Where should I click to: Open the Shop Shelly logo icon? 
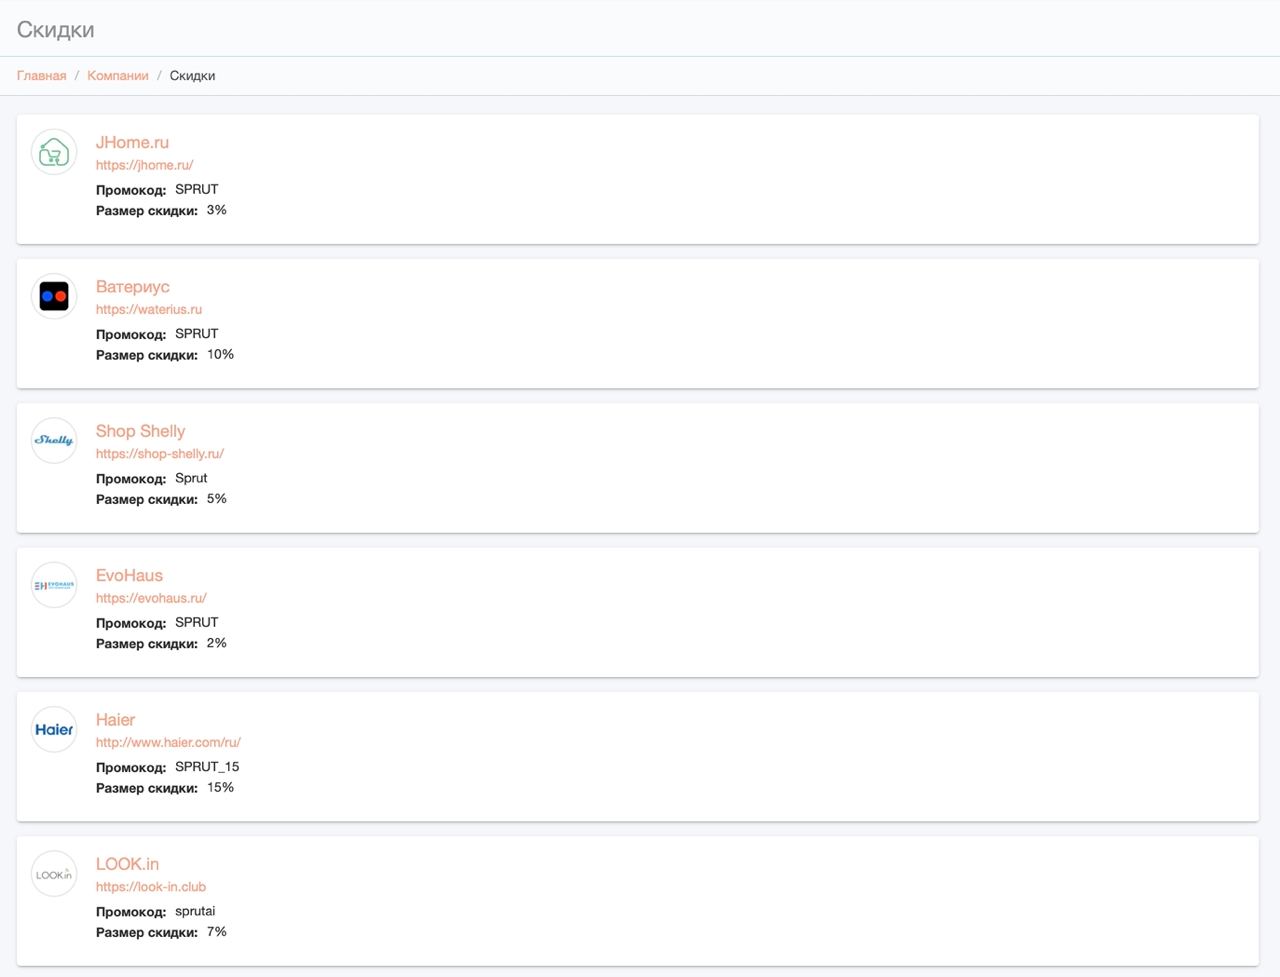(54, 440)
